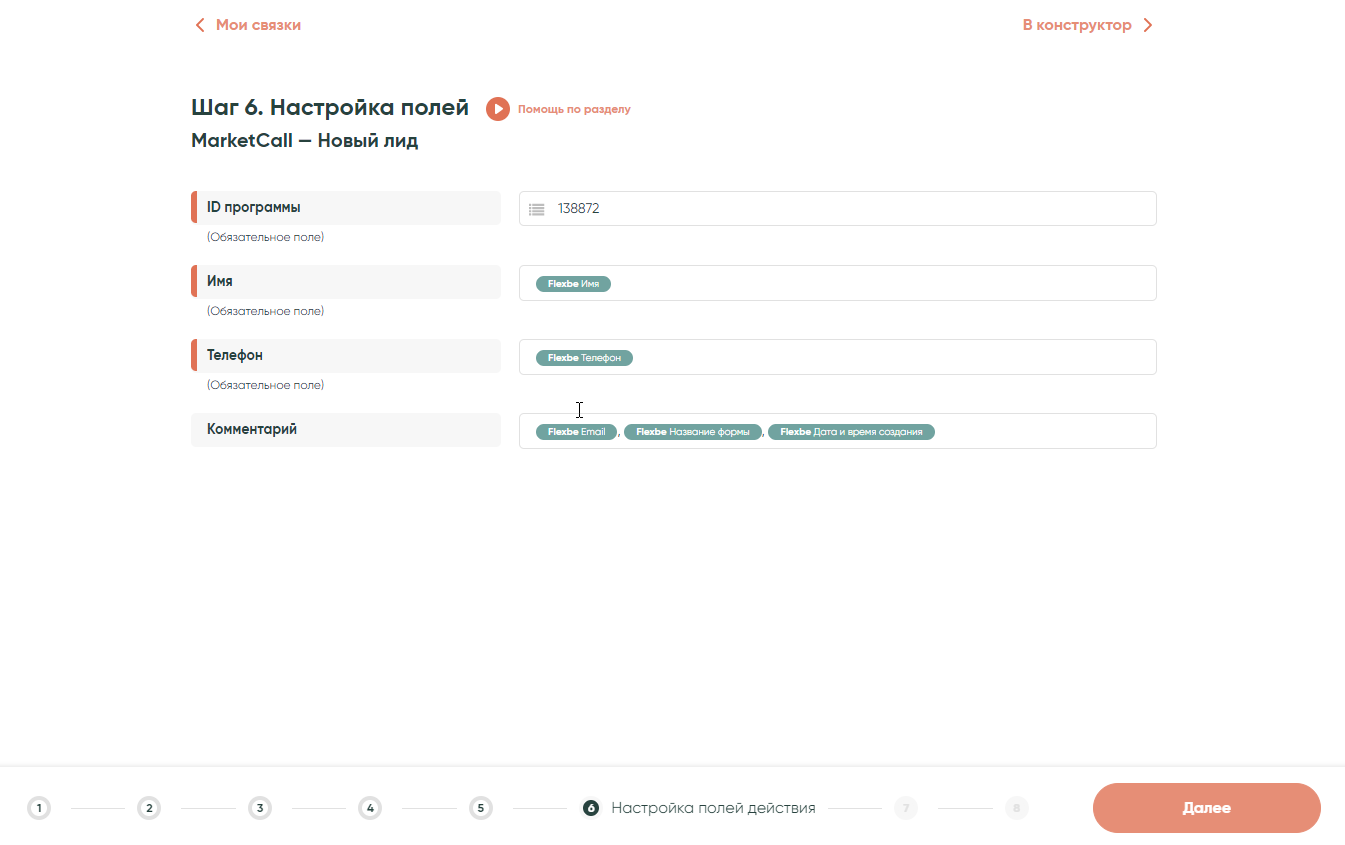The height and width of the screenshot is (845, 1345).
Task: Click the Flexbe Название формы tag
Action: tap(693, 432)
